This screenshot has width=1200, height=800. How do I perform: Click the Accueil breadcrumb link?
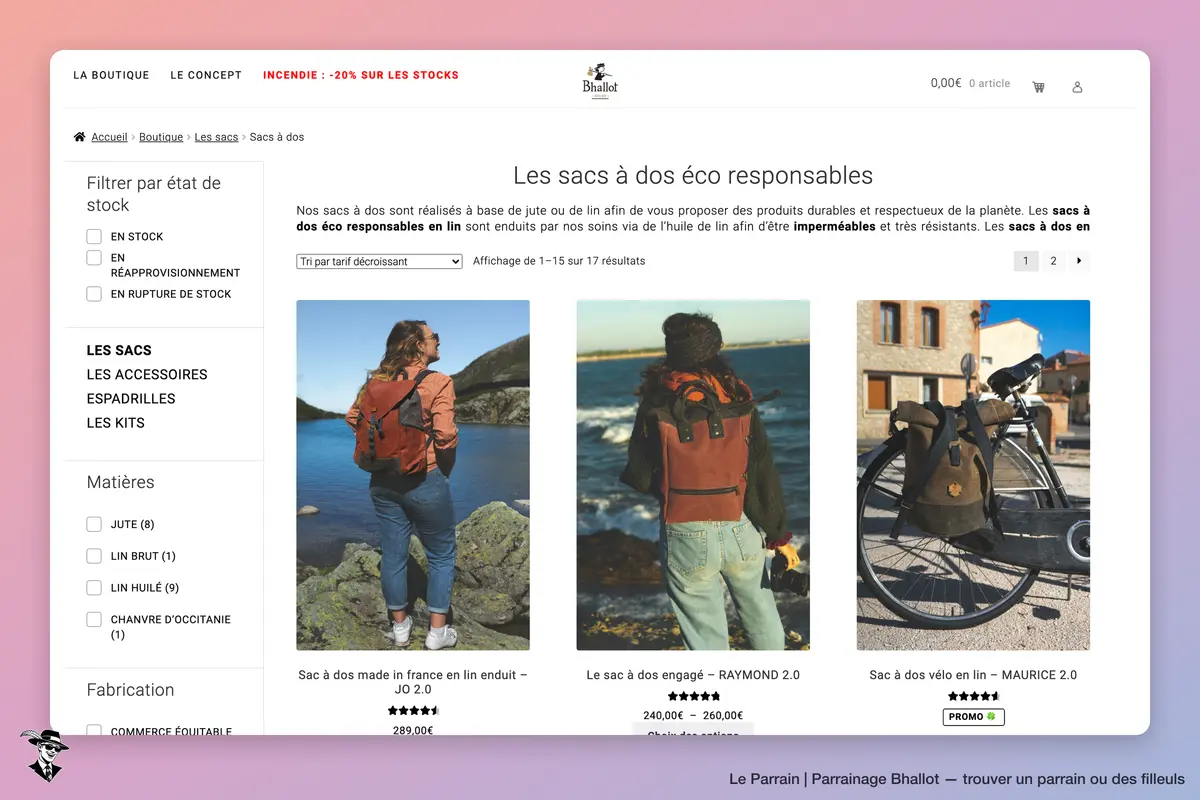[x=109, y=137]
